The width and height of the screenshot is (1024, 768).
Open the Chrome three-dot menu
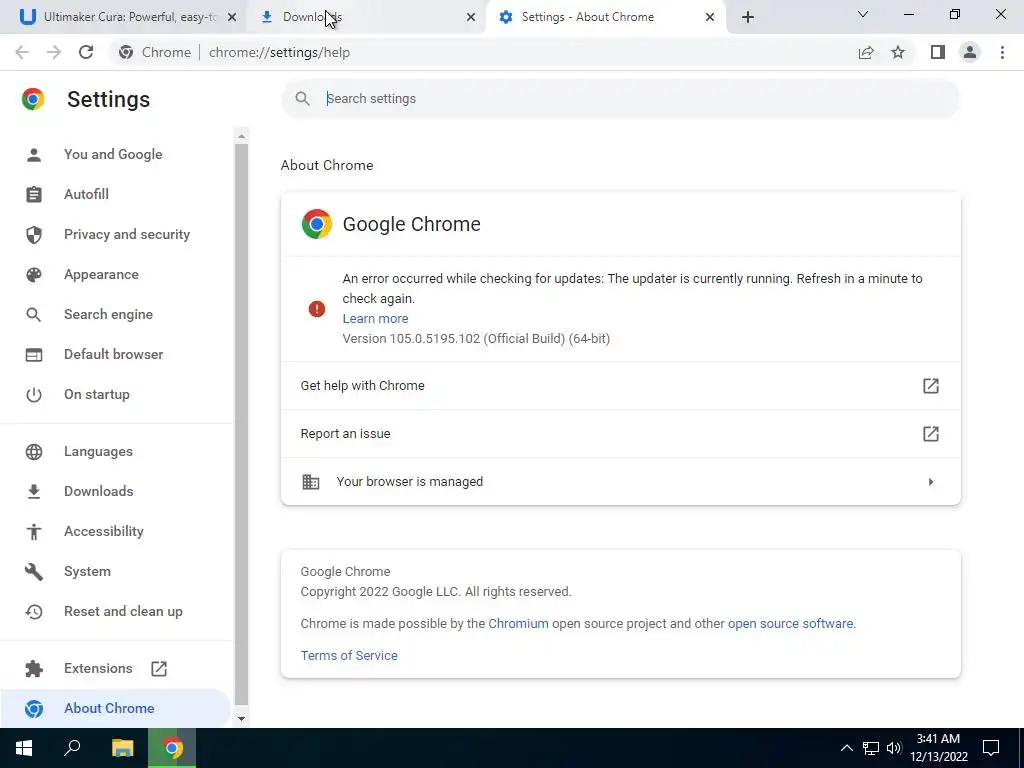(1002, 52)
